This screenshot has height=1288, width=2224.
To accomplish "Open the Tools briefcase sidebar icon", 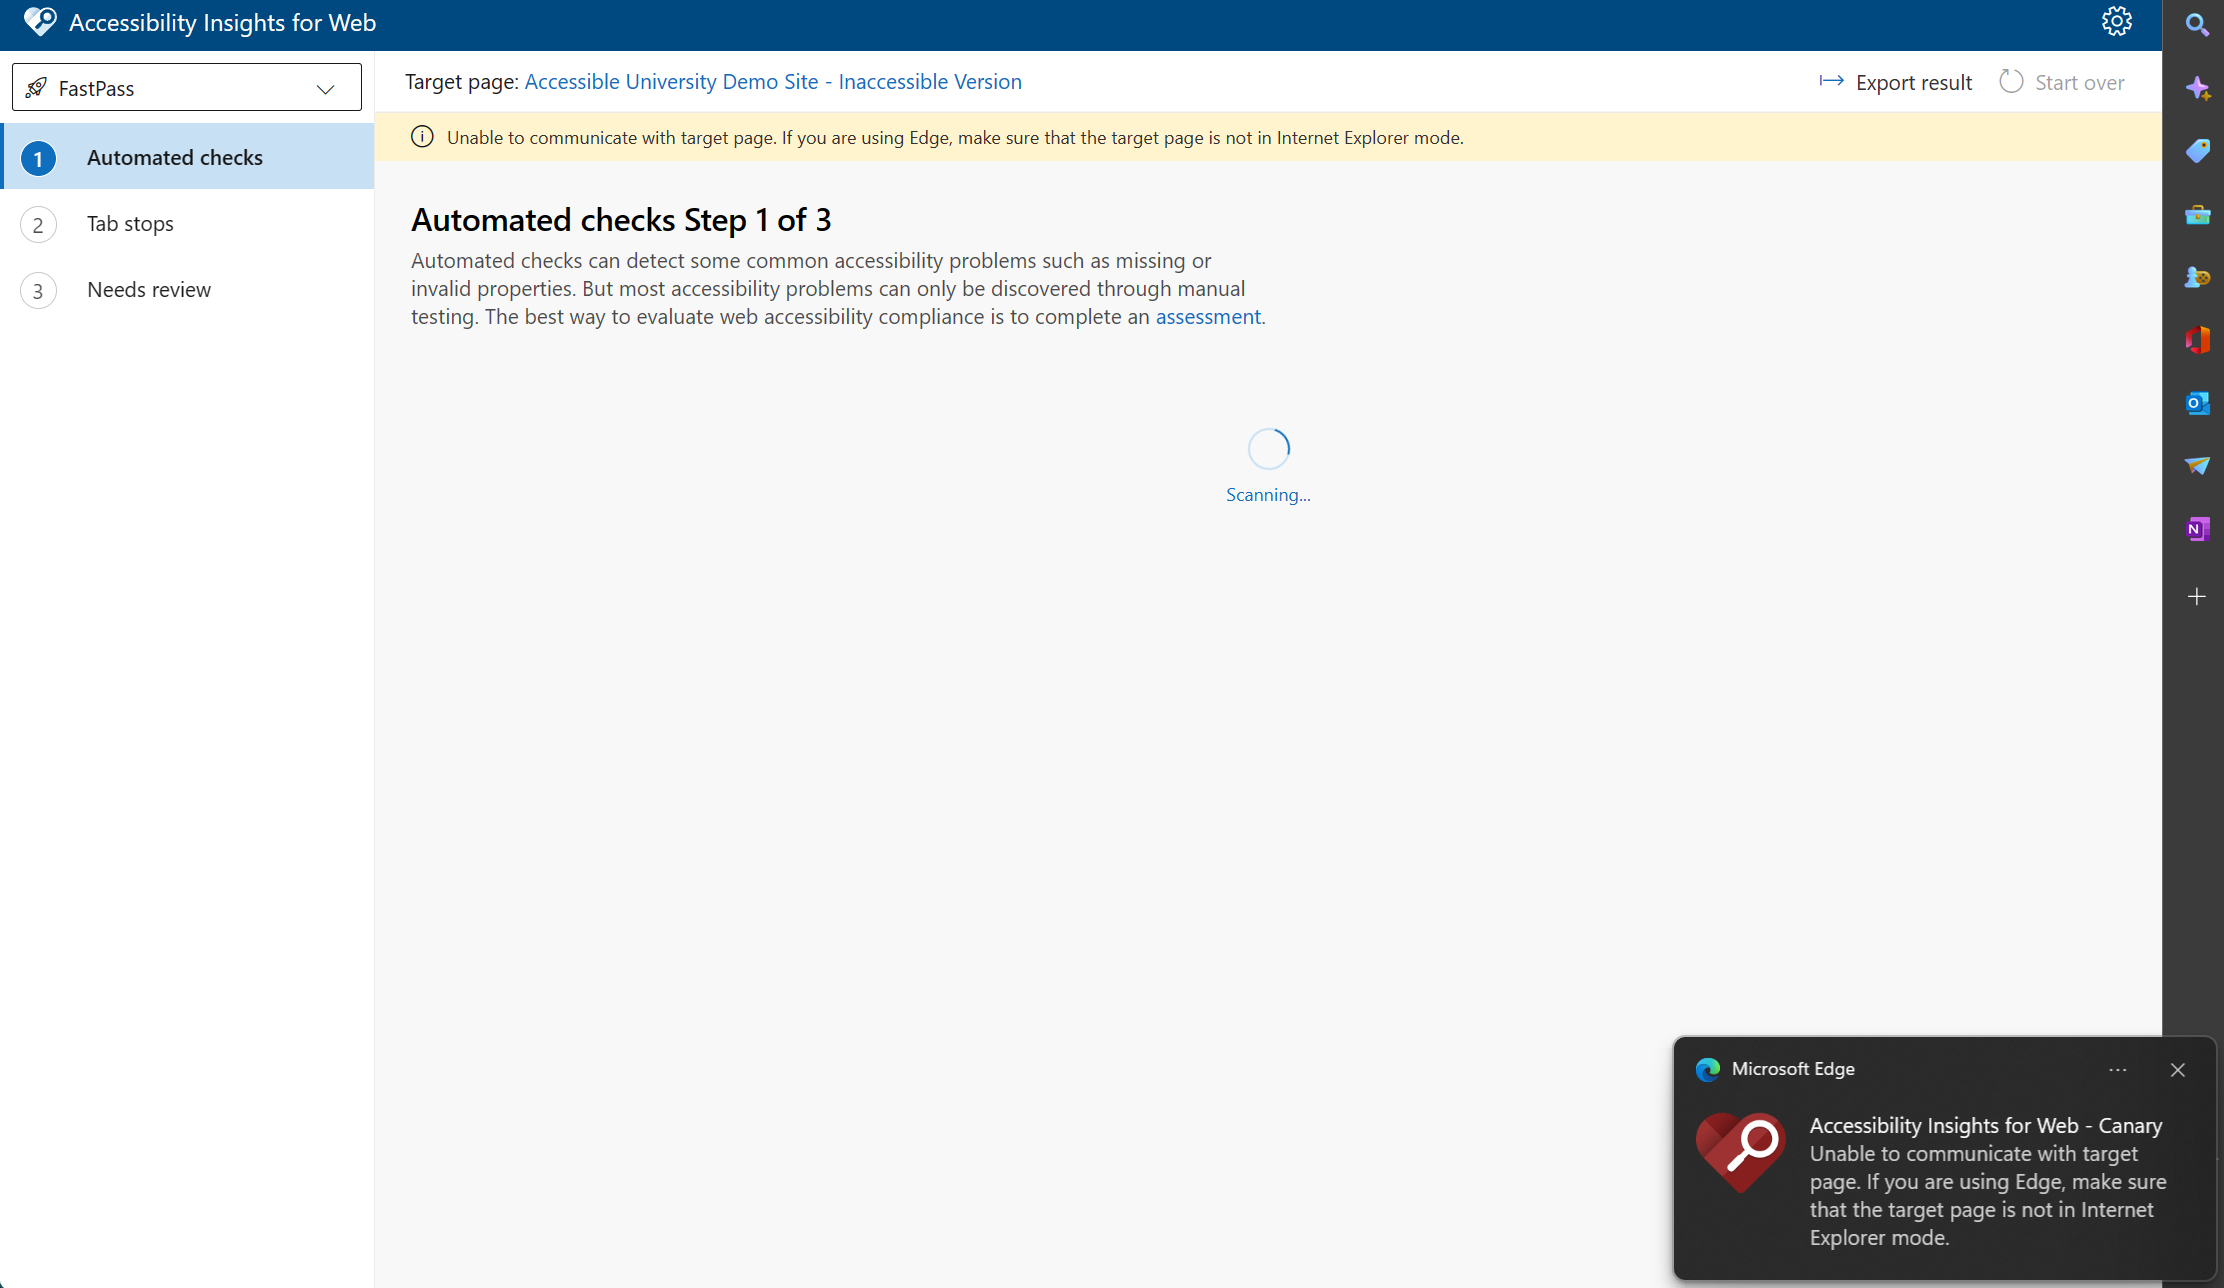I will [x=2196, y=215].
